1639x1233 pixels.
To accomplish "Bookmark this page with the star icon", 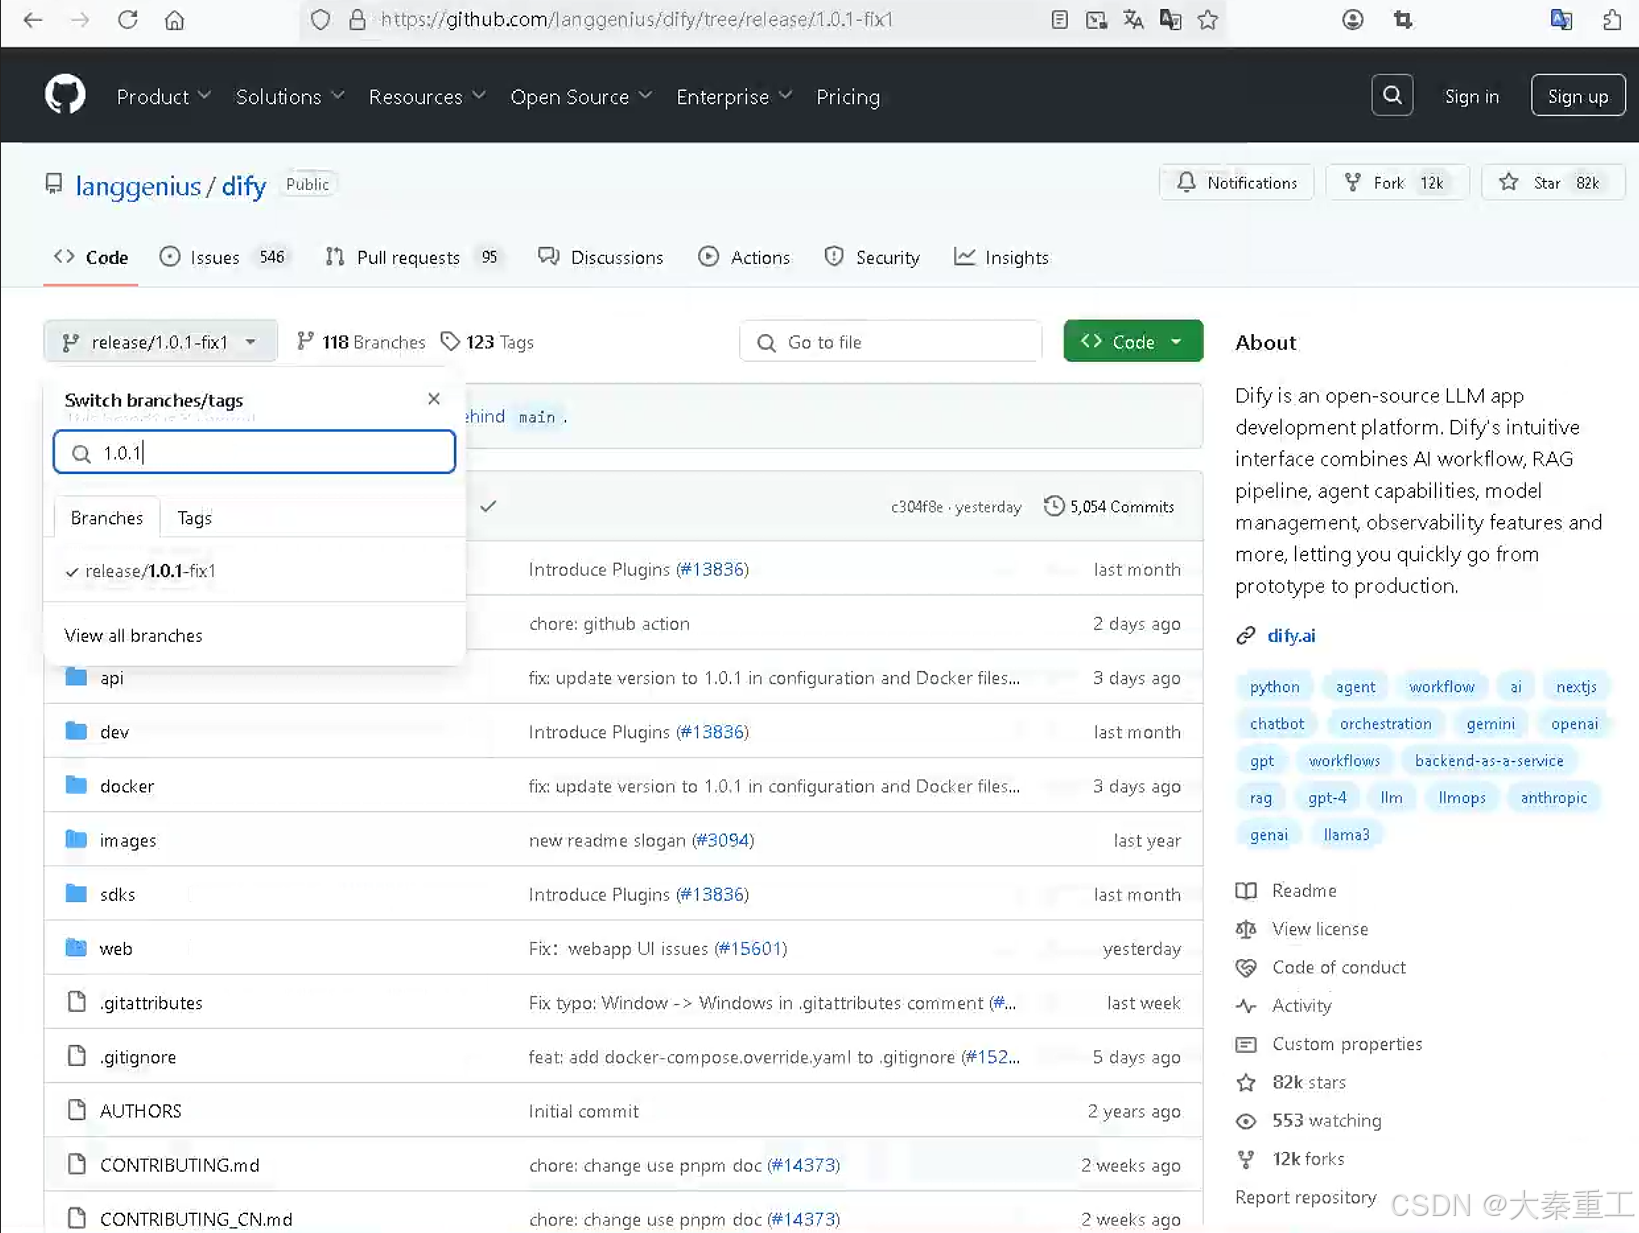I will tap(1208, 19).
